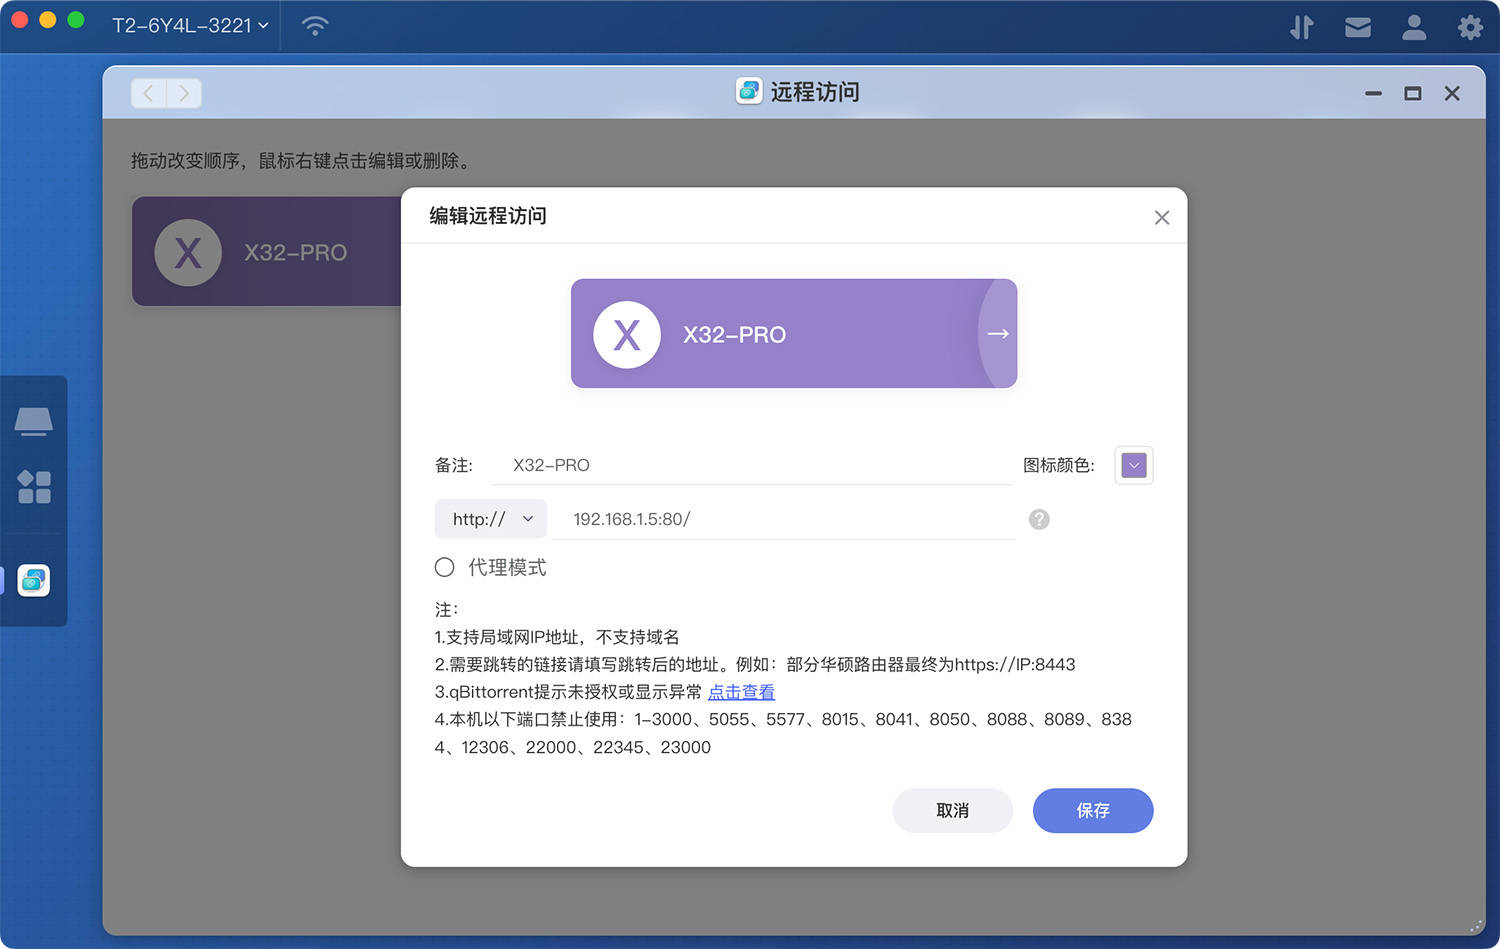Open the icon color picker
This screenshot has width=1500, height=949.
(x=1134, y=465)
